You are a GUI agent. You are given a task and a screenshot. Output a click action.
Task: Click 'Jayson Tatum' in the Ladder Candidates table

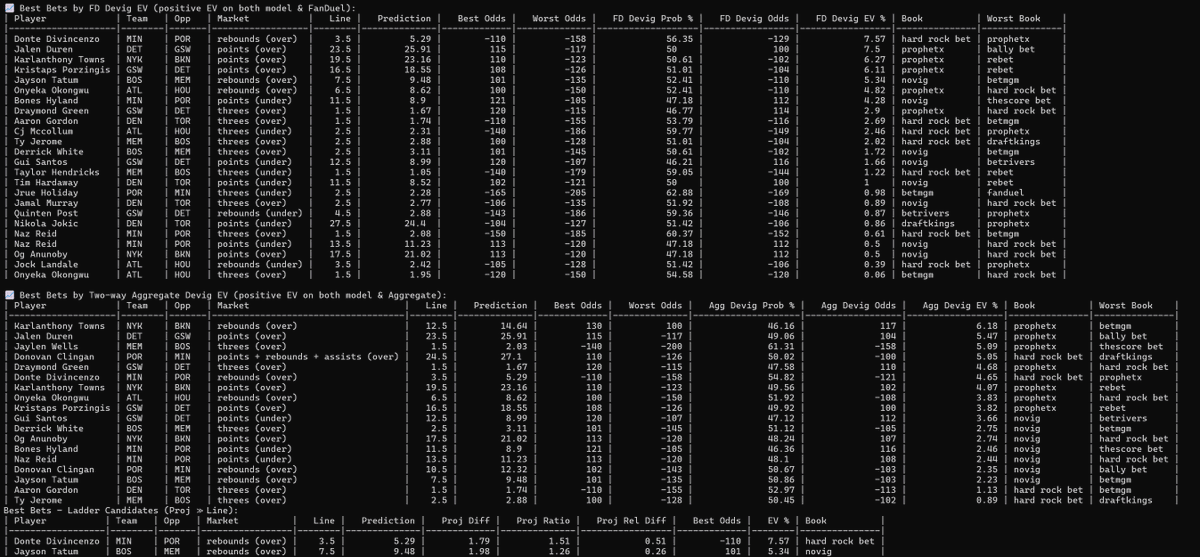(x=45, y=551)
